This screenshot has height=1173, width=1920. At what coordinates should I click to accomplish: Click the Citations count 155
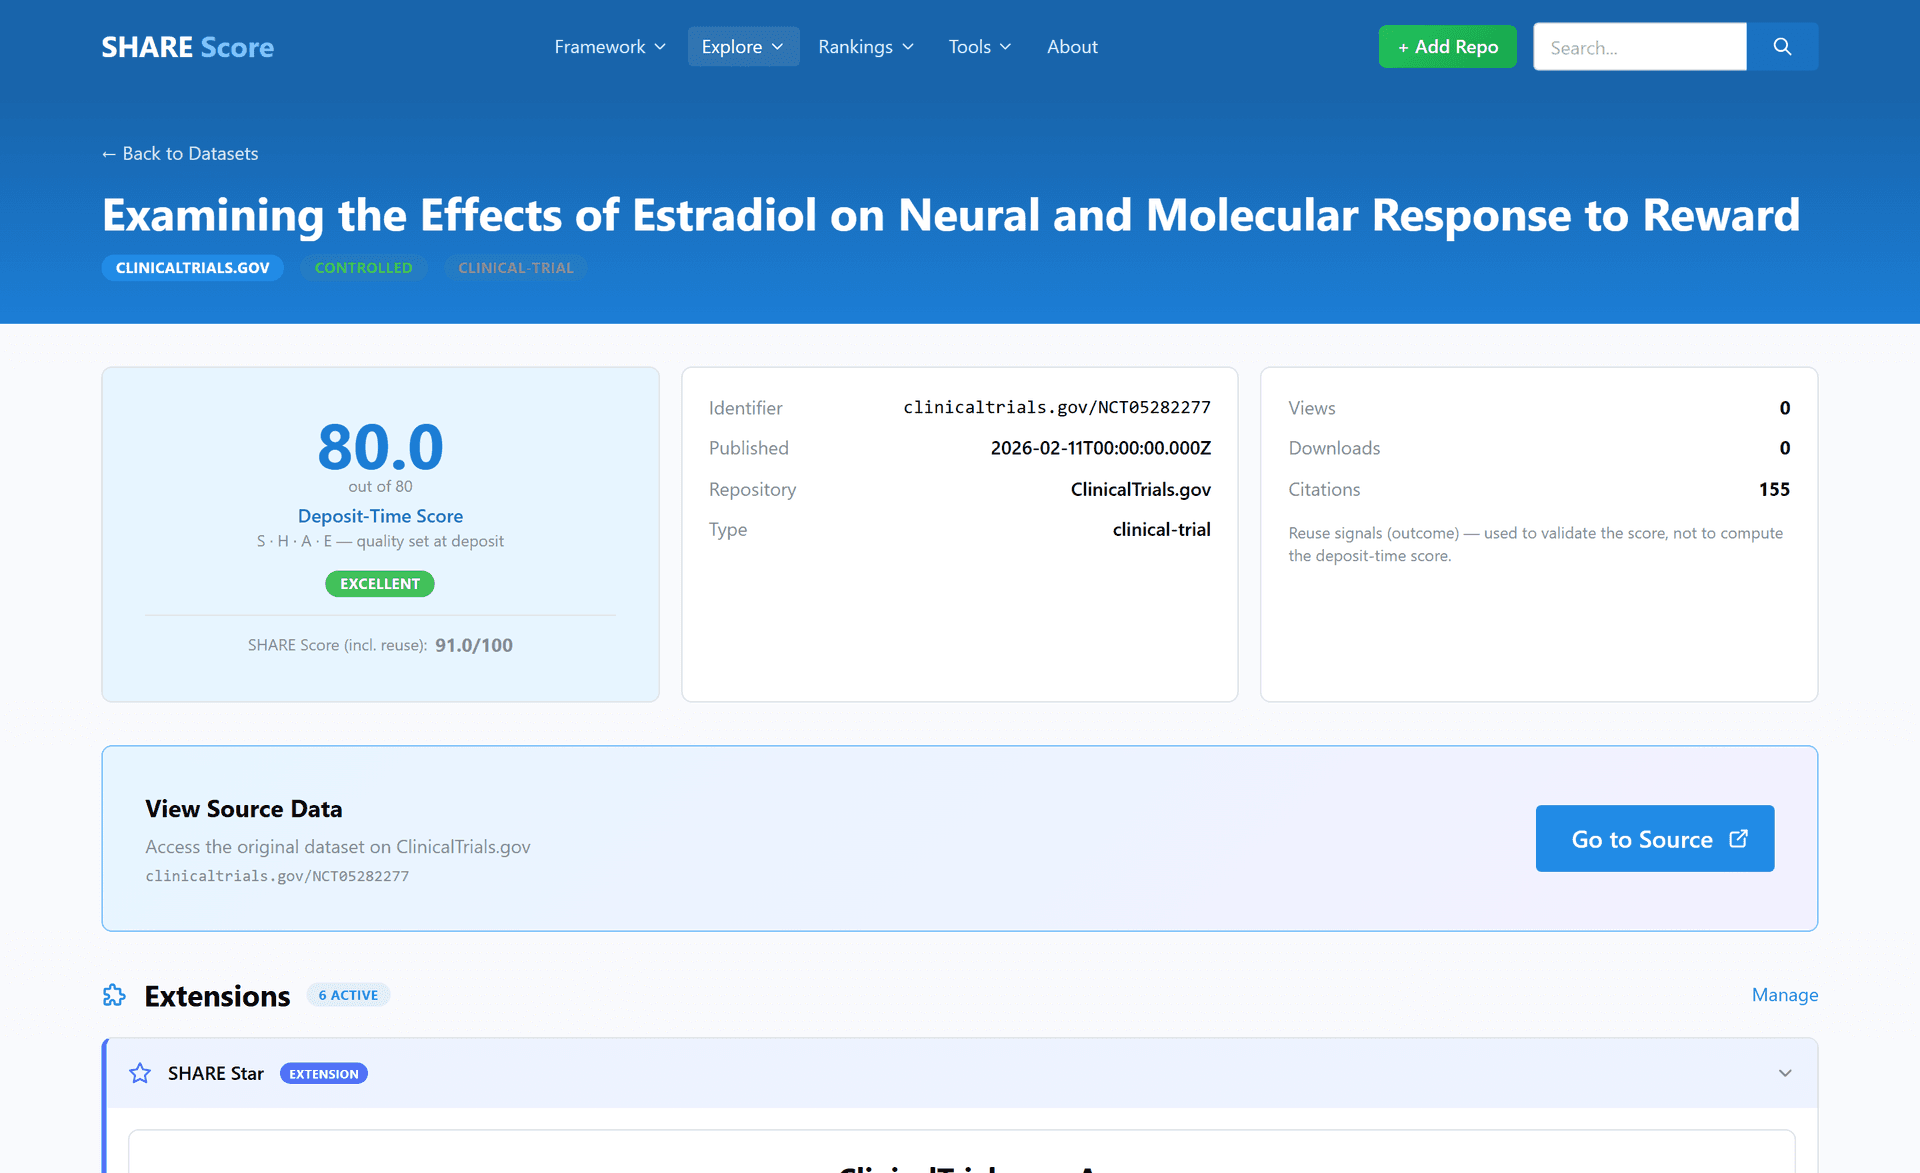click(x=1774, y=489)
